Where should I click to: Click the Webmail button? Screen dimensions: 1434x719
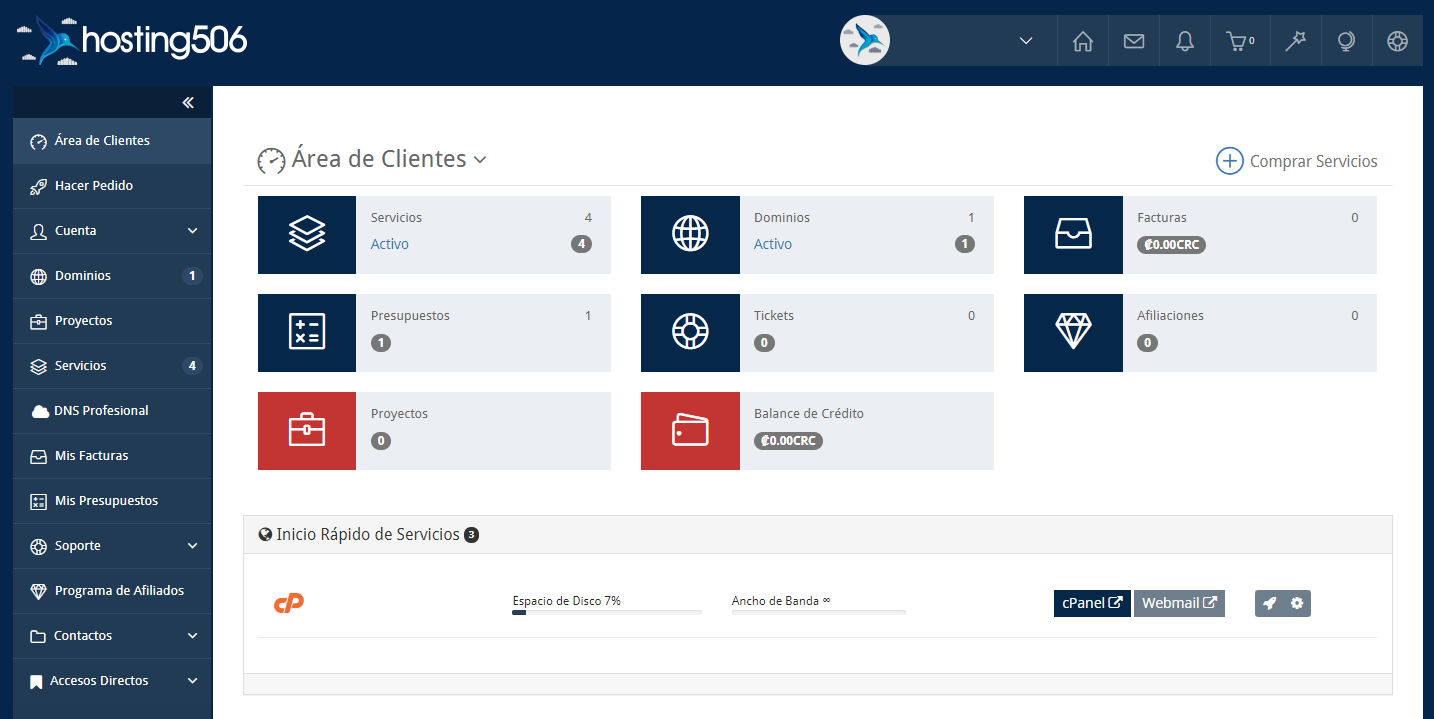[x=1179, y=603]
